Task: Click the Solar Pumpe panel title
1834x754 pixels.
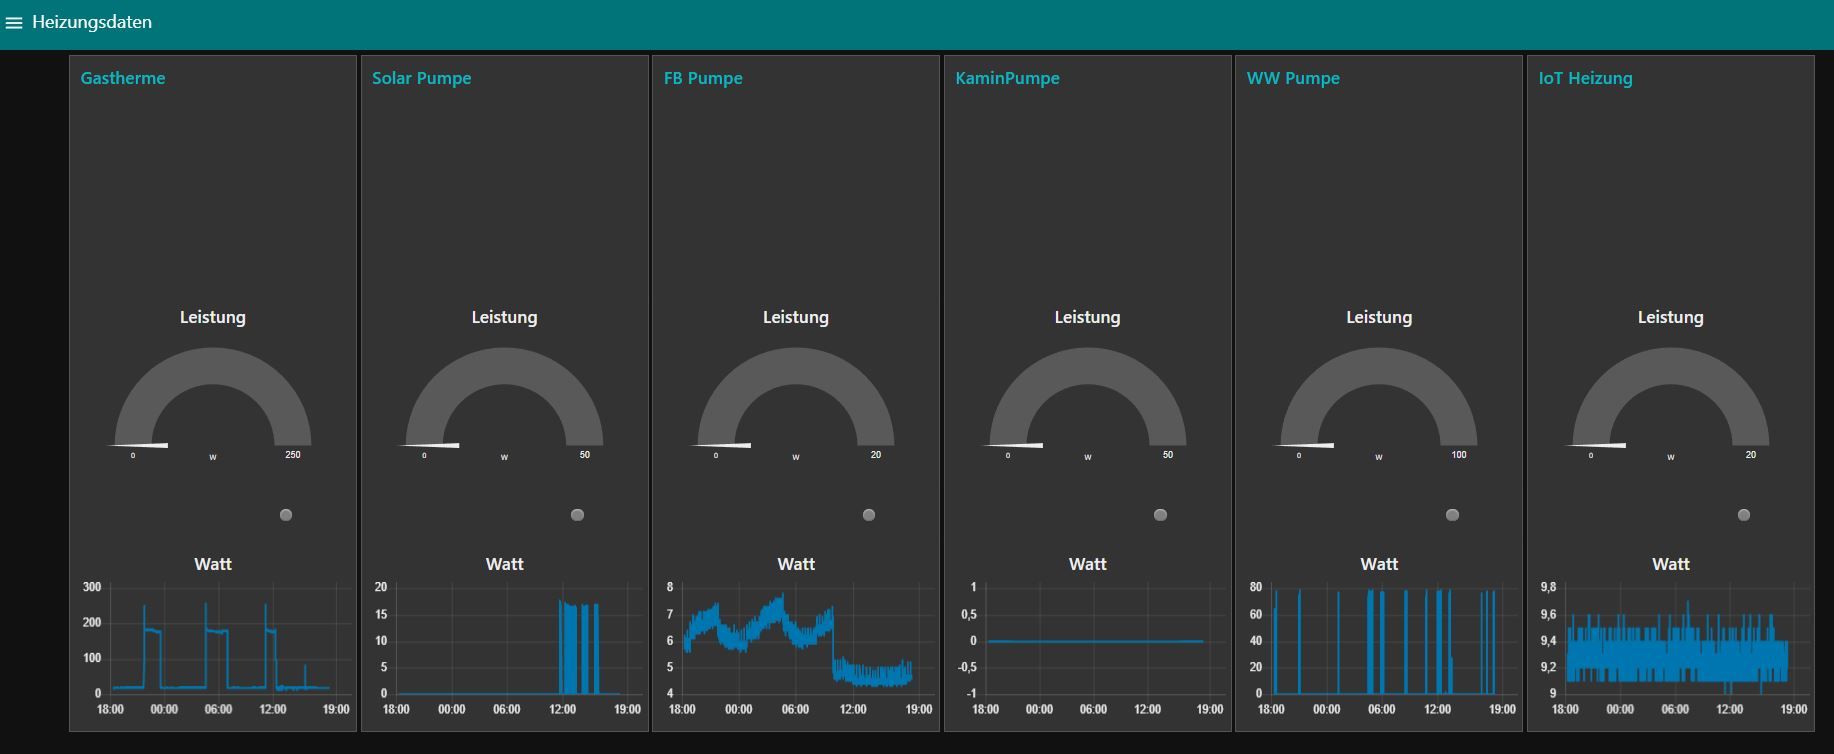Action: point(421,78)
